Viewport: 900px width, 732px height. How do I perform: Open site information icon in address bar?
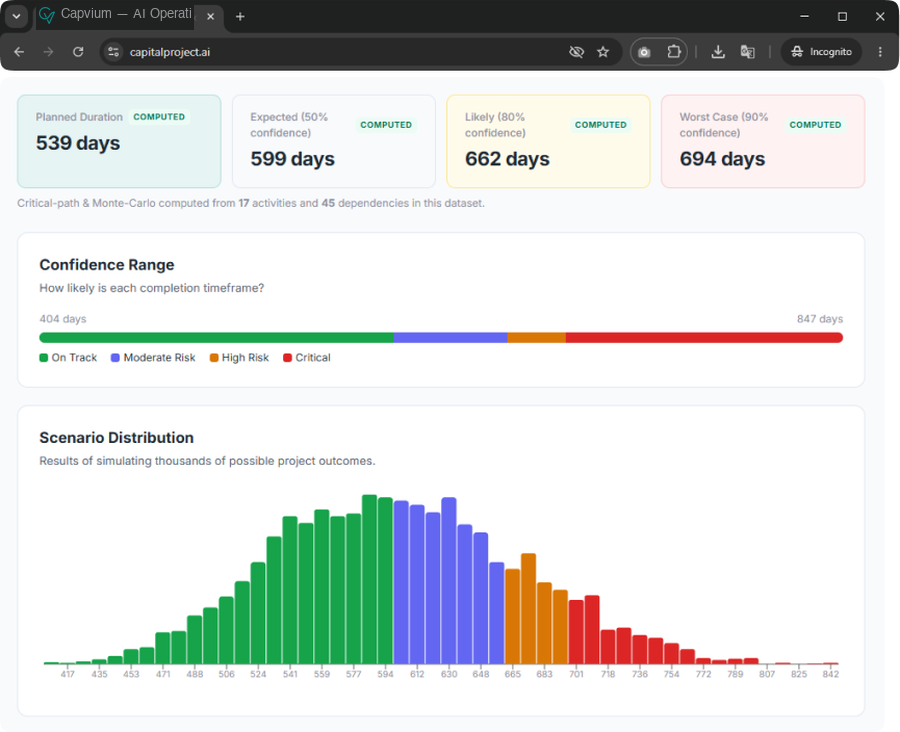coord(114,52)
